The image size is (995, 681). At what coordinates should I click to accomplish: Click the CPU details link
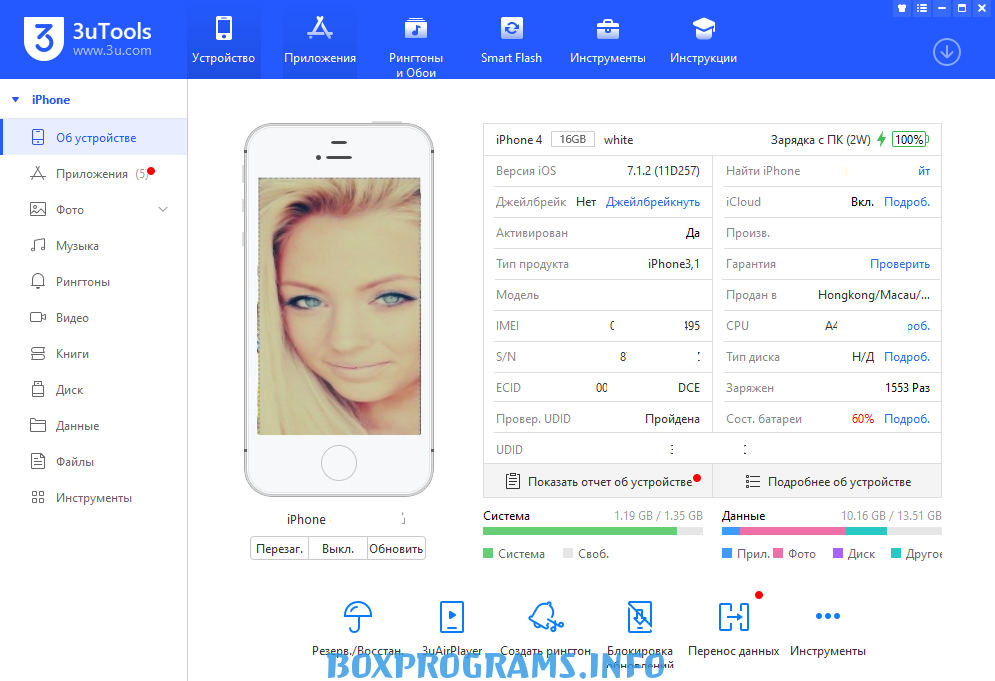coord(919,326)
